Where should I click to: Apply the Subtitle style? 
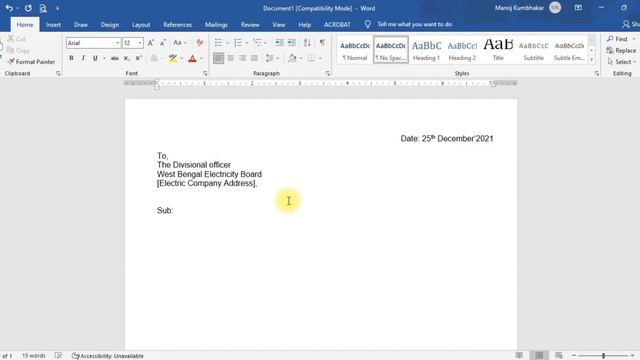click(x=533, y=50)
